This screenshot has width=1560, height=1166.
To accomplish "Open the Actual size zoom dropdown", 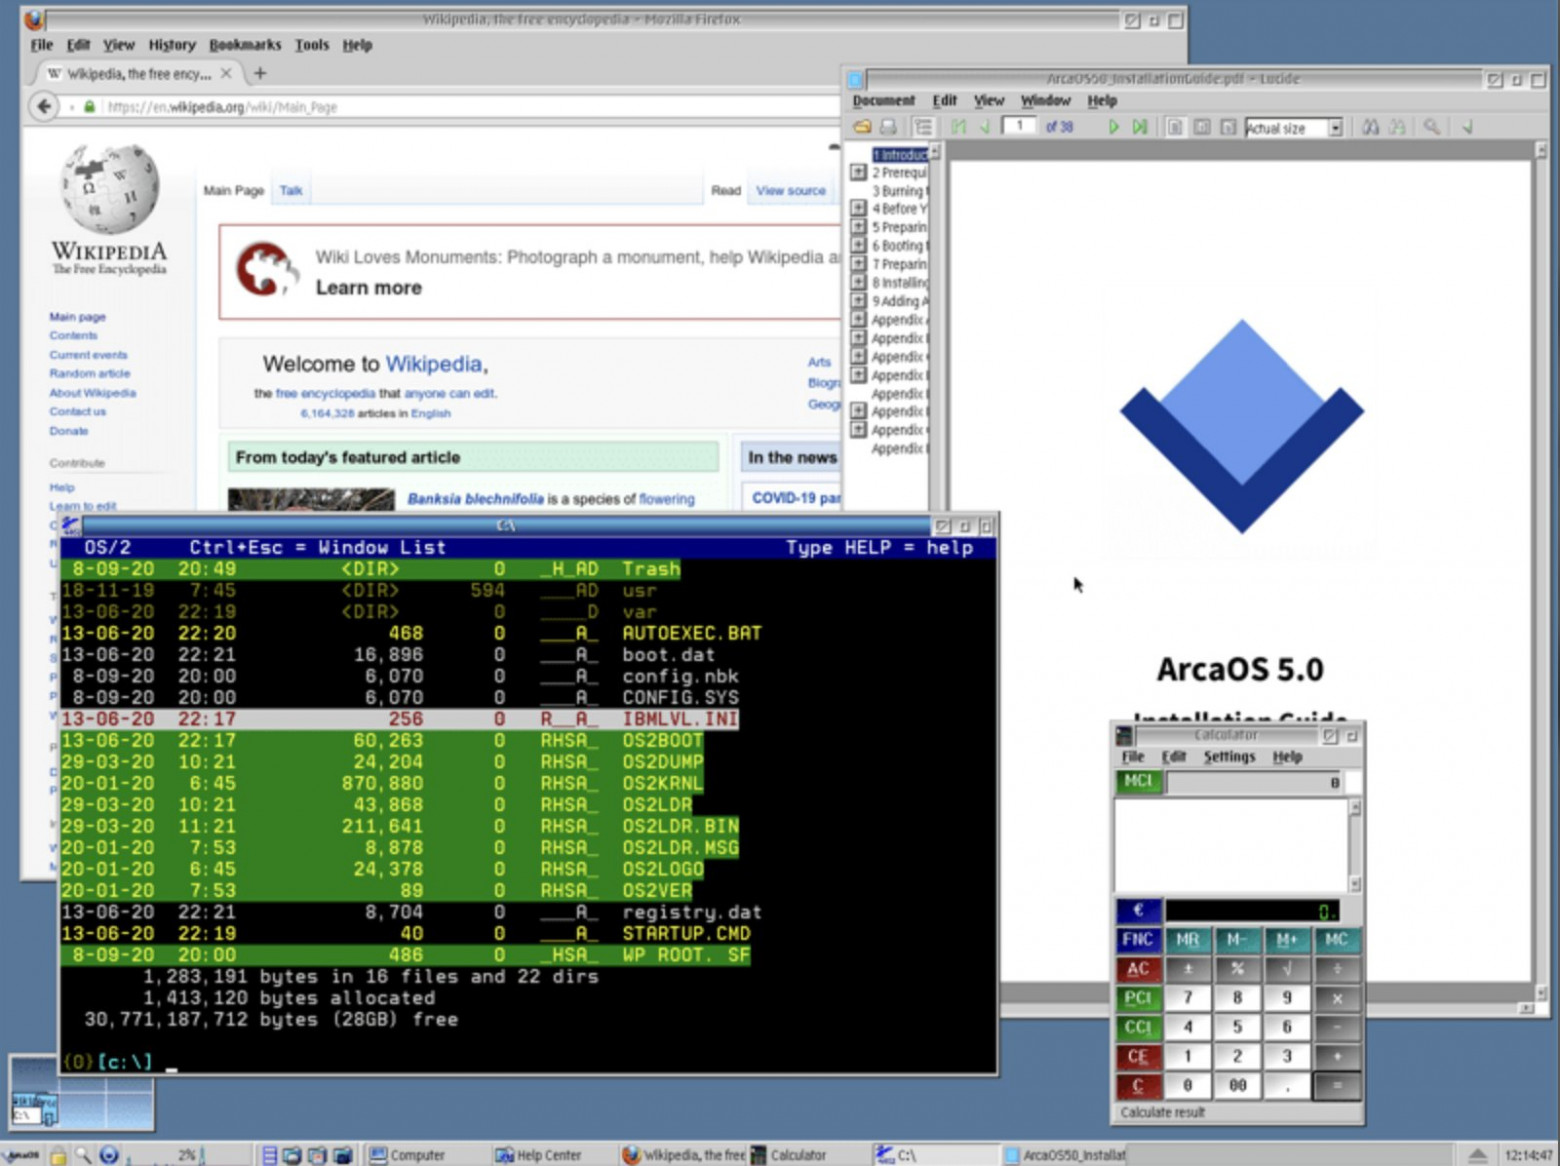I will coord(1335,128).
